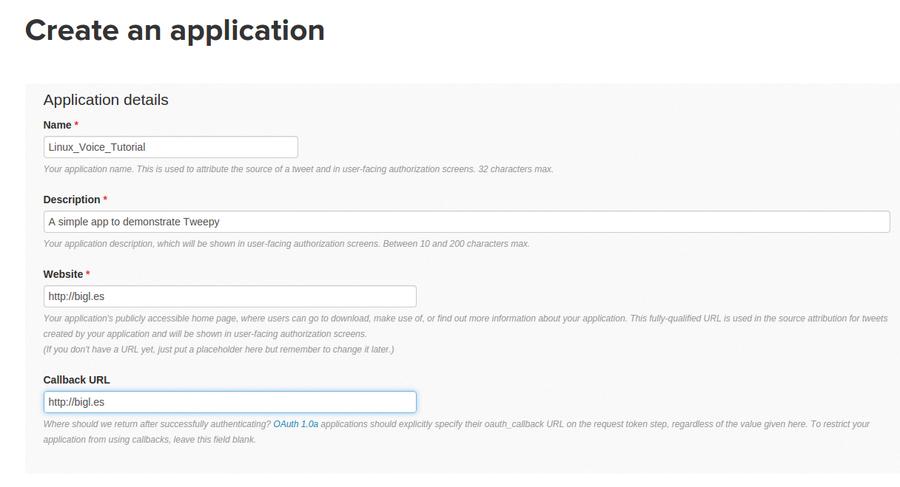This screenshot has width=900, height=487.
Task: Click the required asterisk beside Description
Action: [x=105, y=198]
